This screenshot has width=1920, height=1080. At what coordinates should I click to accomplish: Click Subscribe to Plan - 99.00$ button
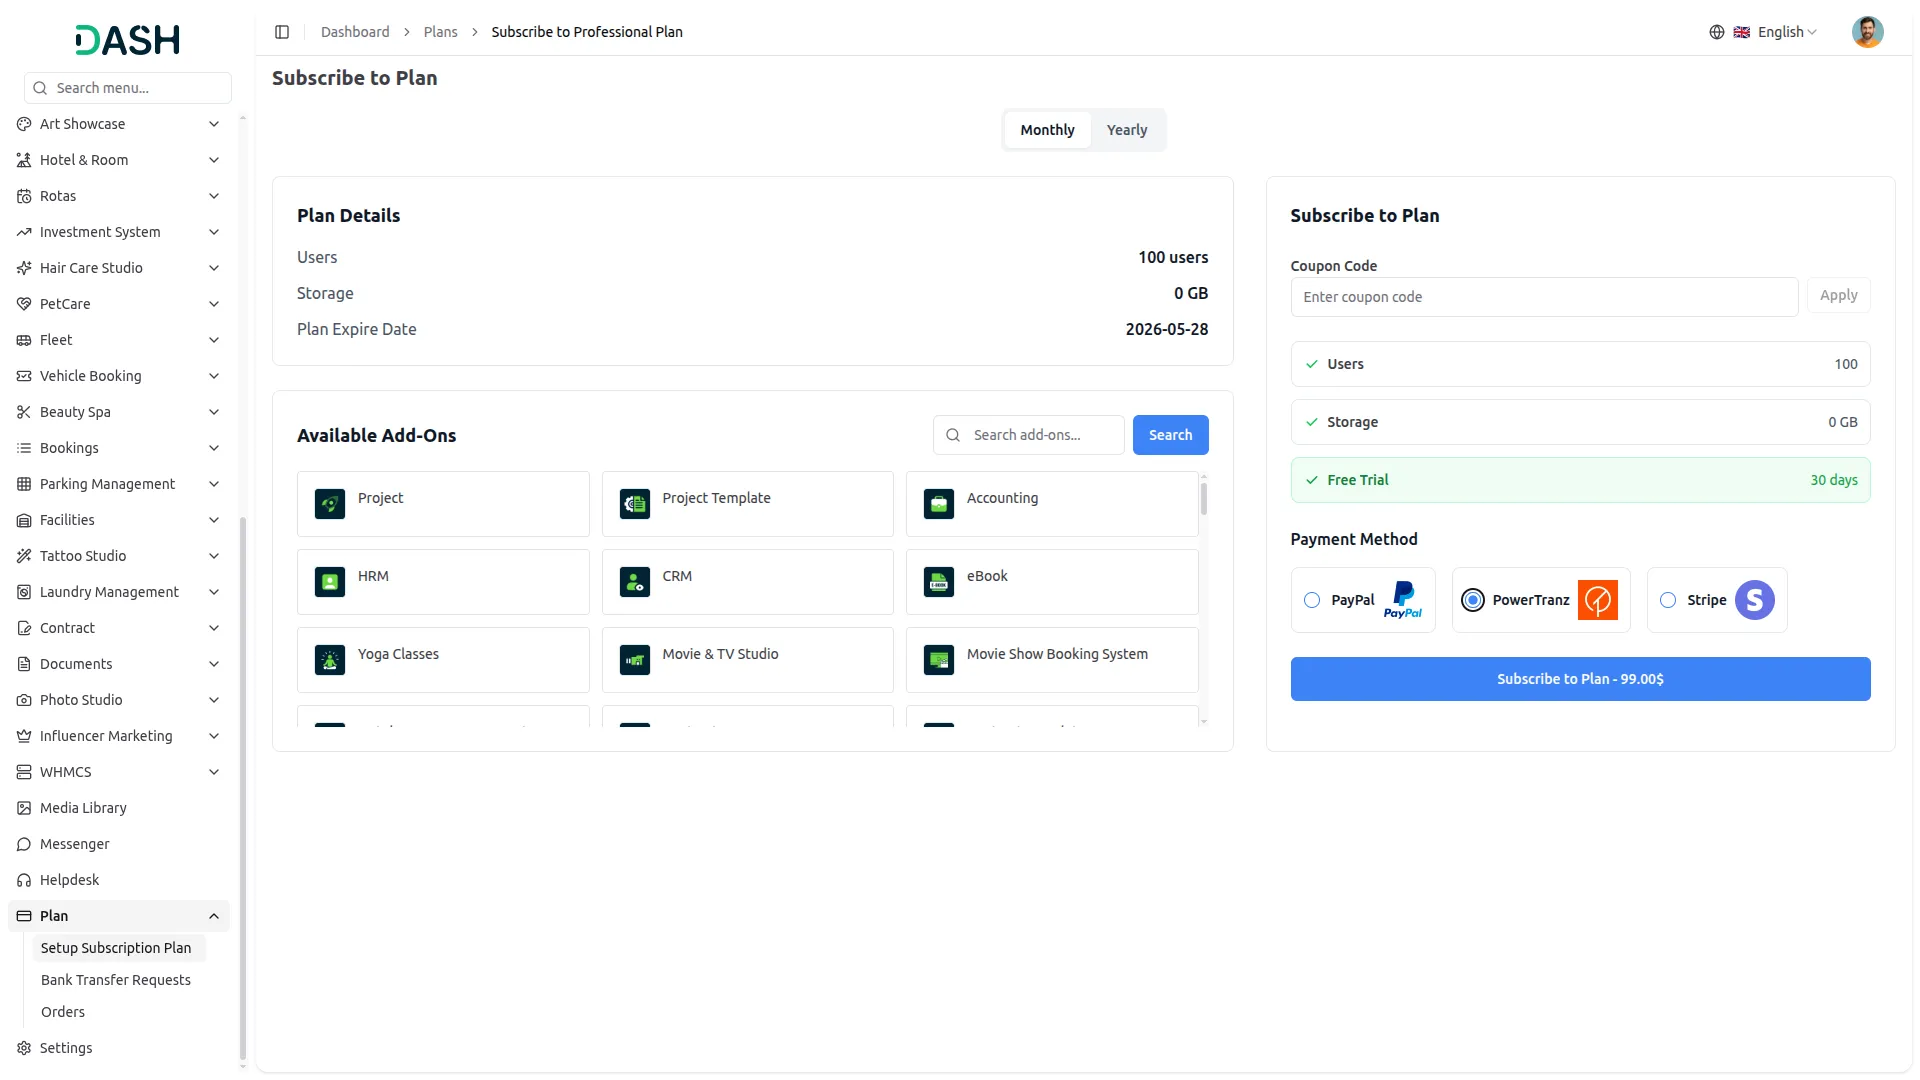(x=1580, y=679)
